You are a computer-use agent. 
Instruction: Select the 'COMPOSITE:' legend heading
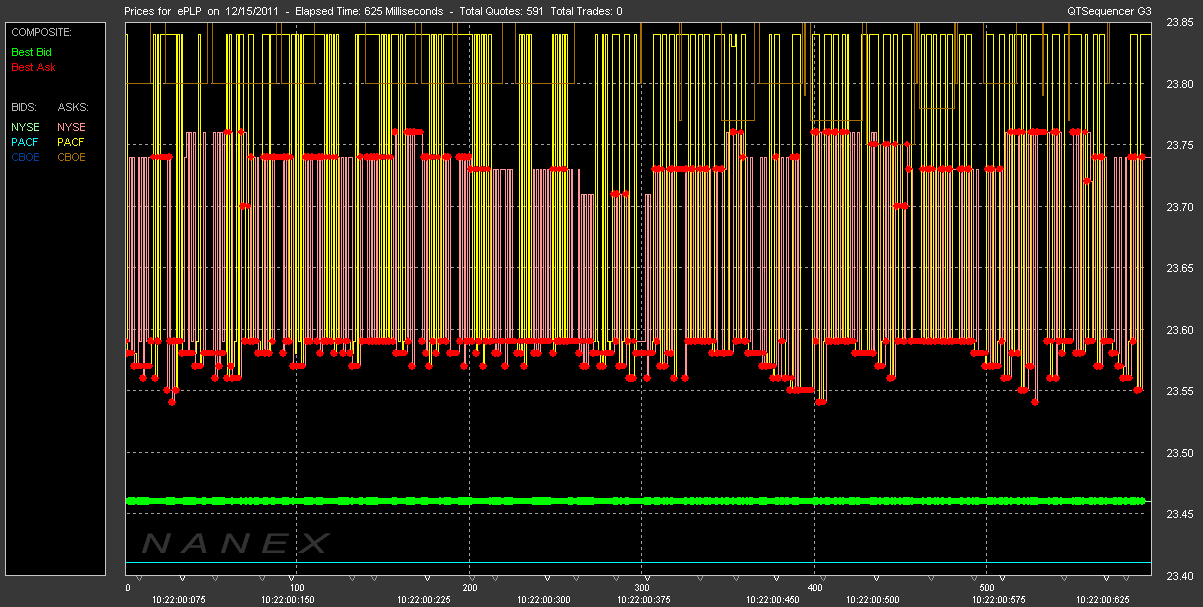[x=42, y=32]
